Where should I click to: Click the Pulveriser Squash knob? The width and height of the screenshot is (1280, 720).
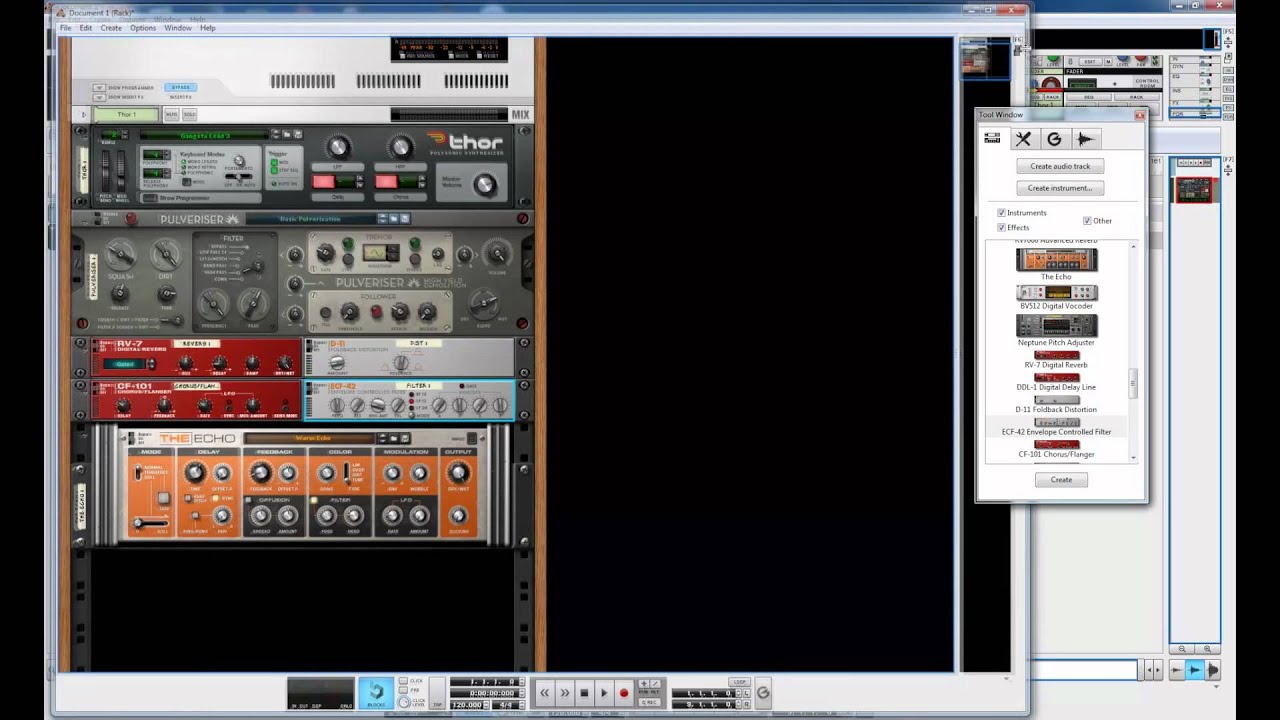pyautogui.click(x=120, y=255)
